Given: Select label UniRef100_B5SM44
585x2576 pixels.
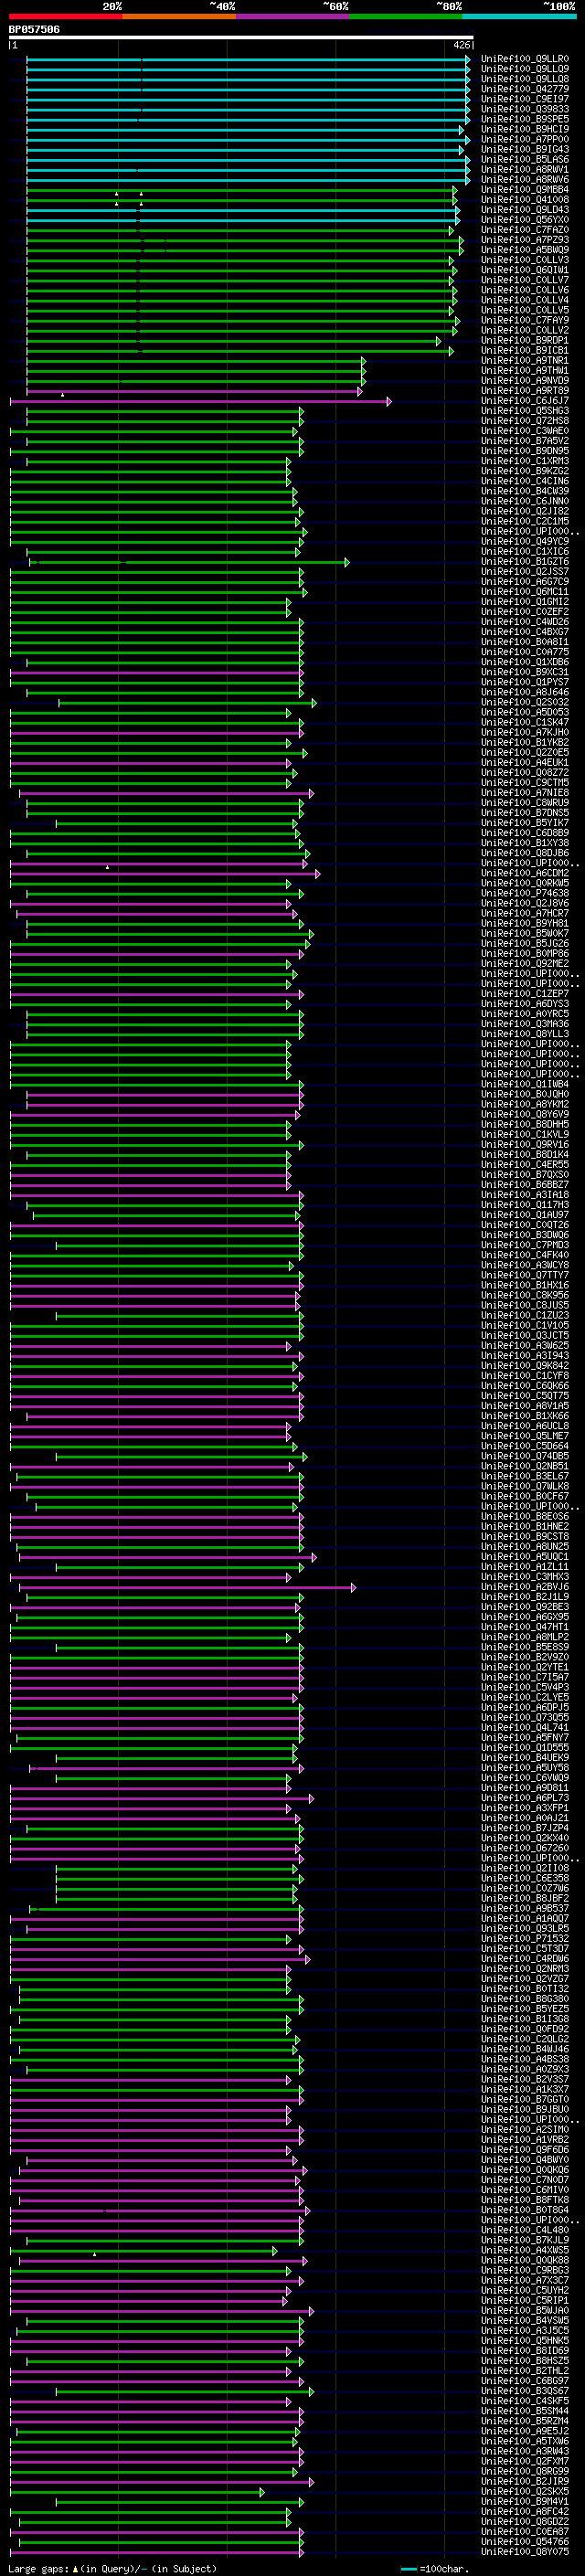Looking at the screenshot, I should pyautogui.click(x=525, y=2411).
